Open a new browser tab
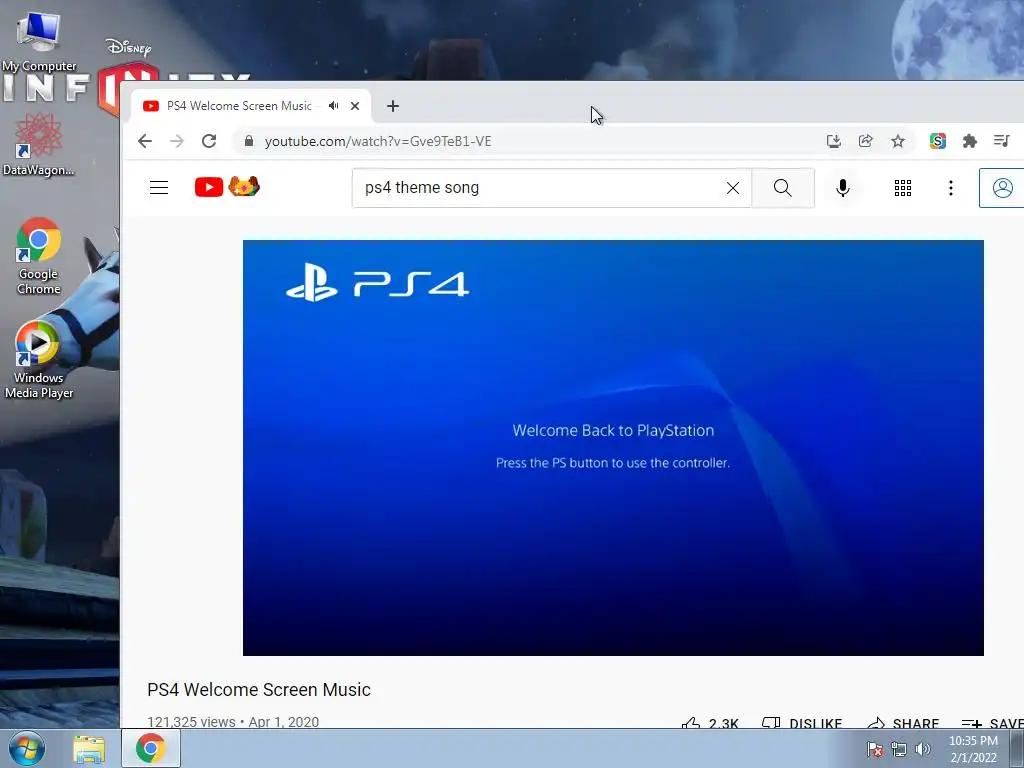The height and width of the screenshot is (768, 1024). [x=392, y=106]
